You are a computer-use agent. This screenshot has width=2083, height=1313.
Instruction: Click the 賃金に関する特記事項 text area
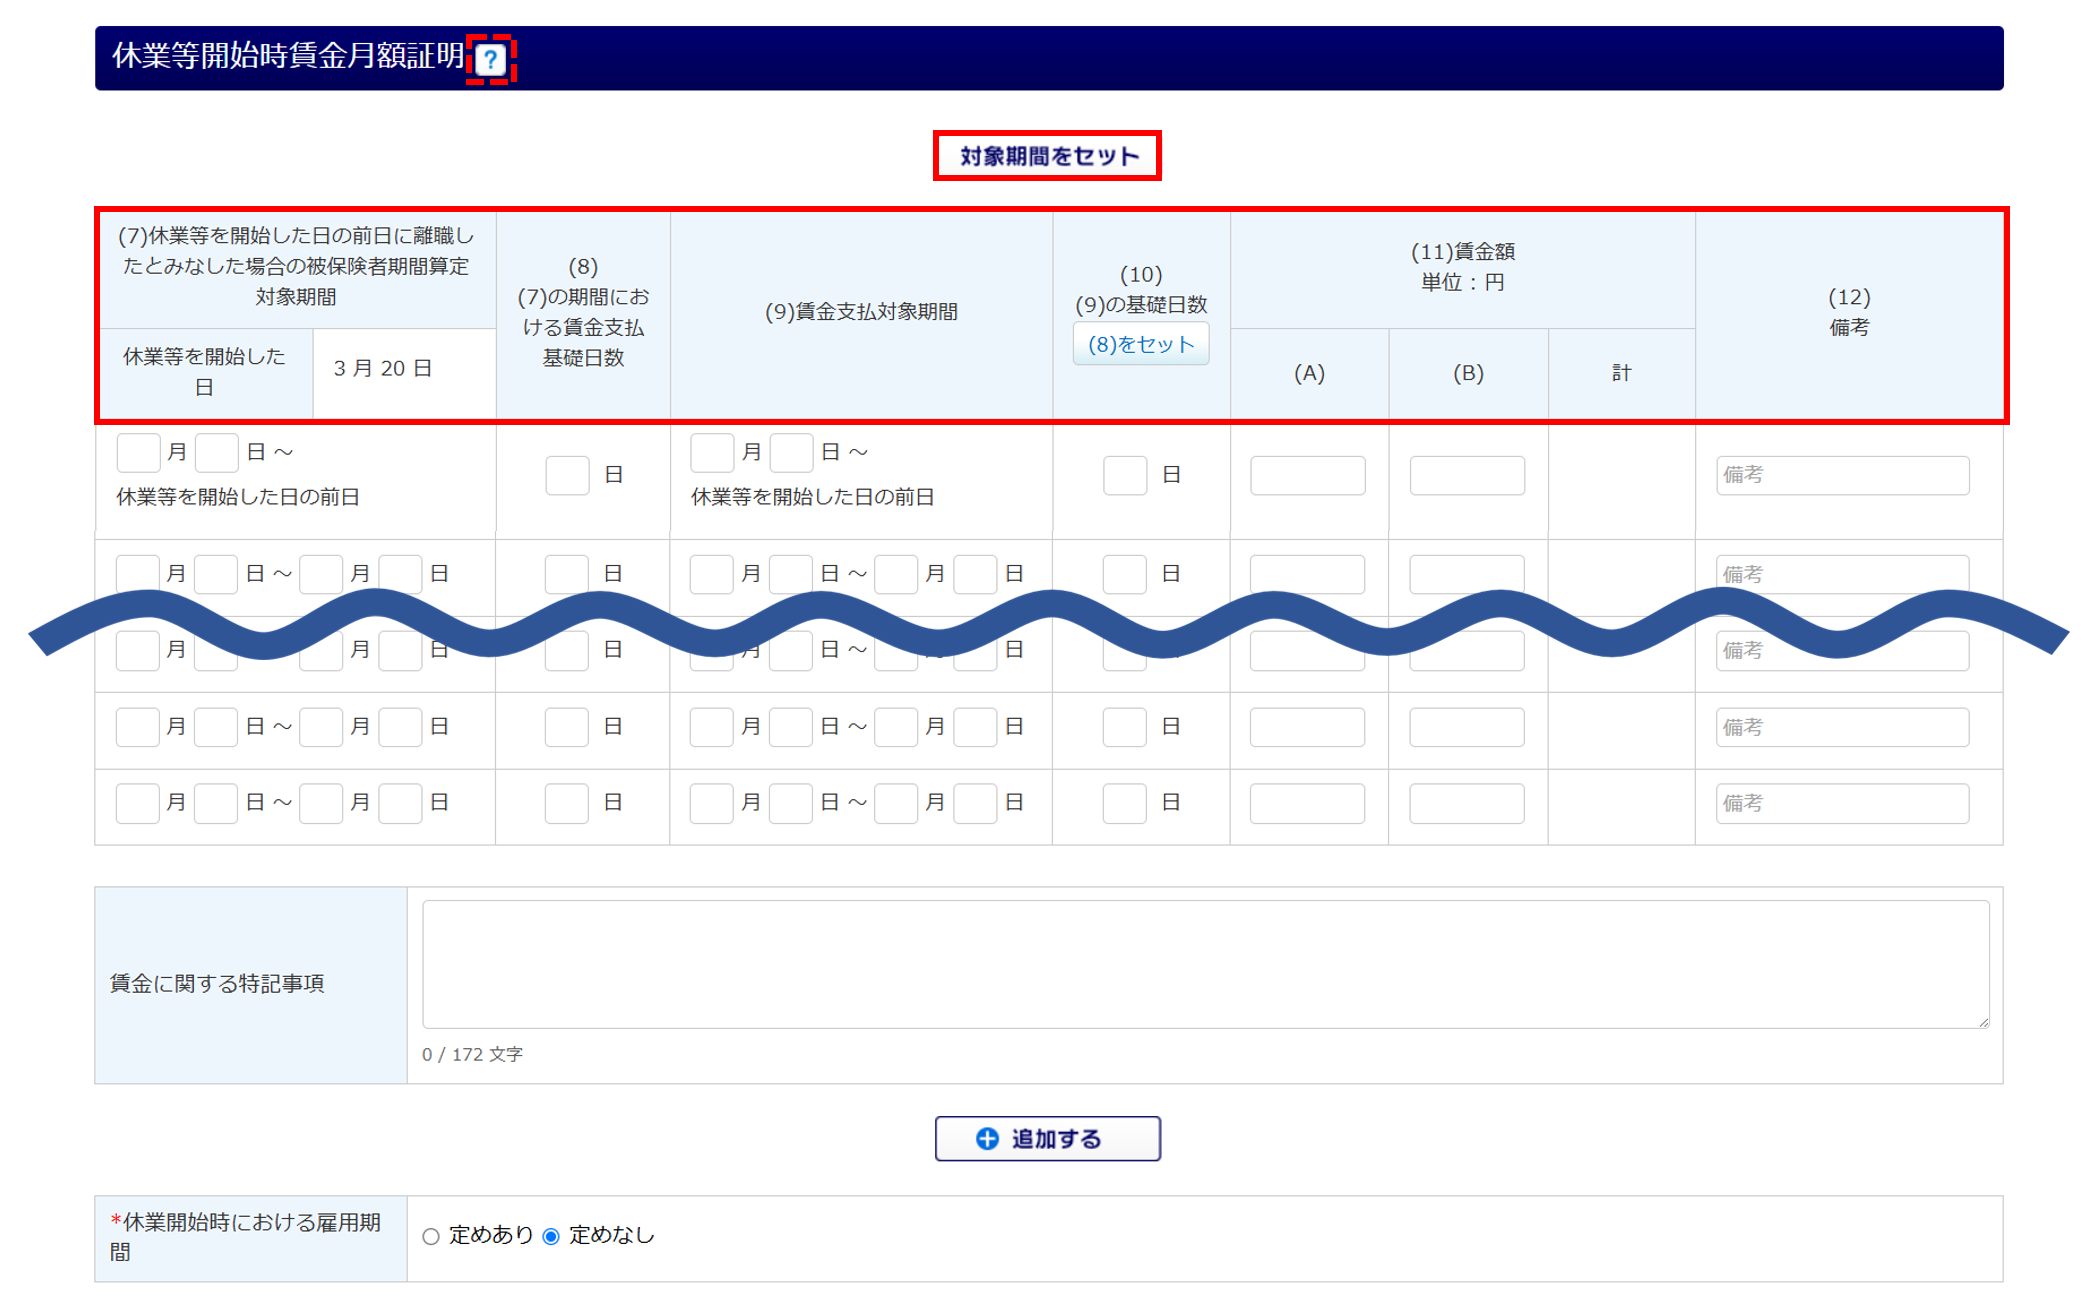(1205, 964)
